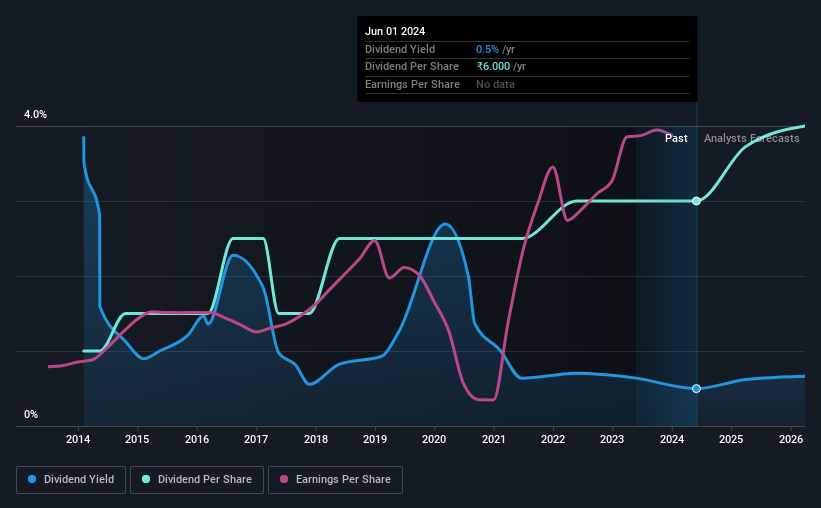Click the 2015 x-axis label
The width and height of the screenshot is (821, 508).
coord(137,439)
